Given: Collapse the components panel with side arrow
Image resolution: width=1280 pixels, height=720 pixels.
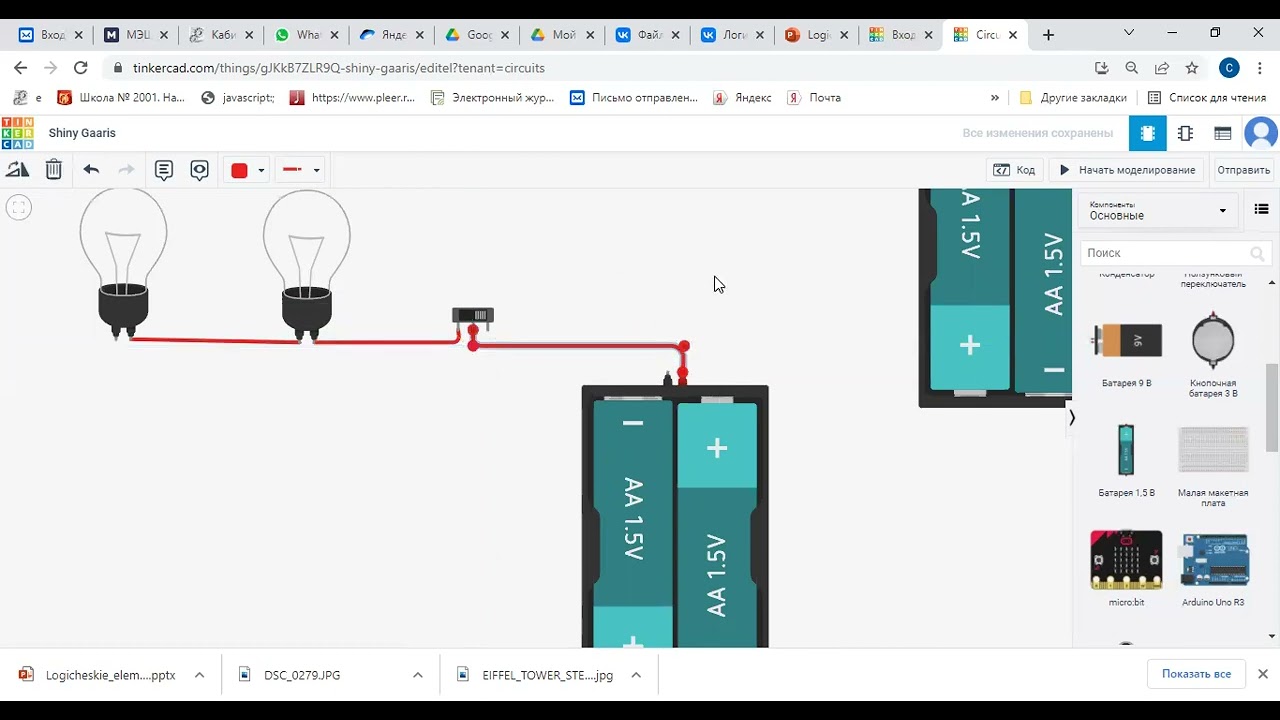Looking at the screenshot, I should 1072,418.
